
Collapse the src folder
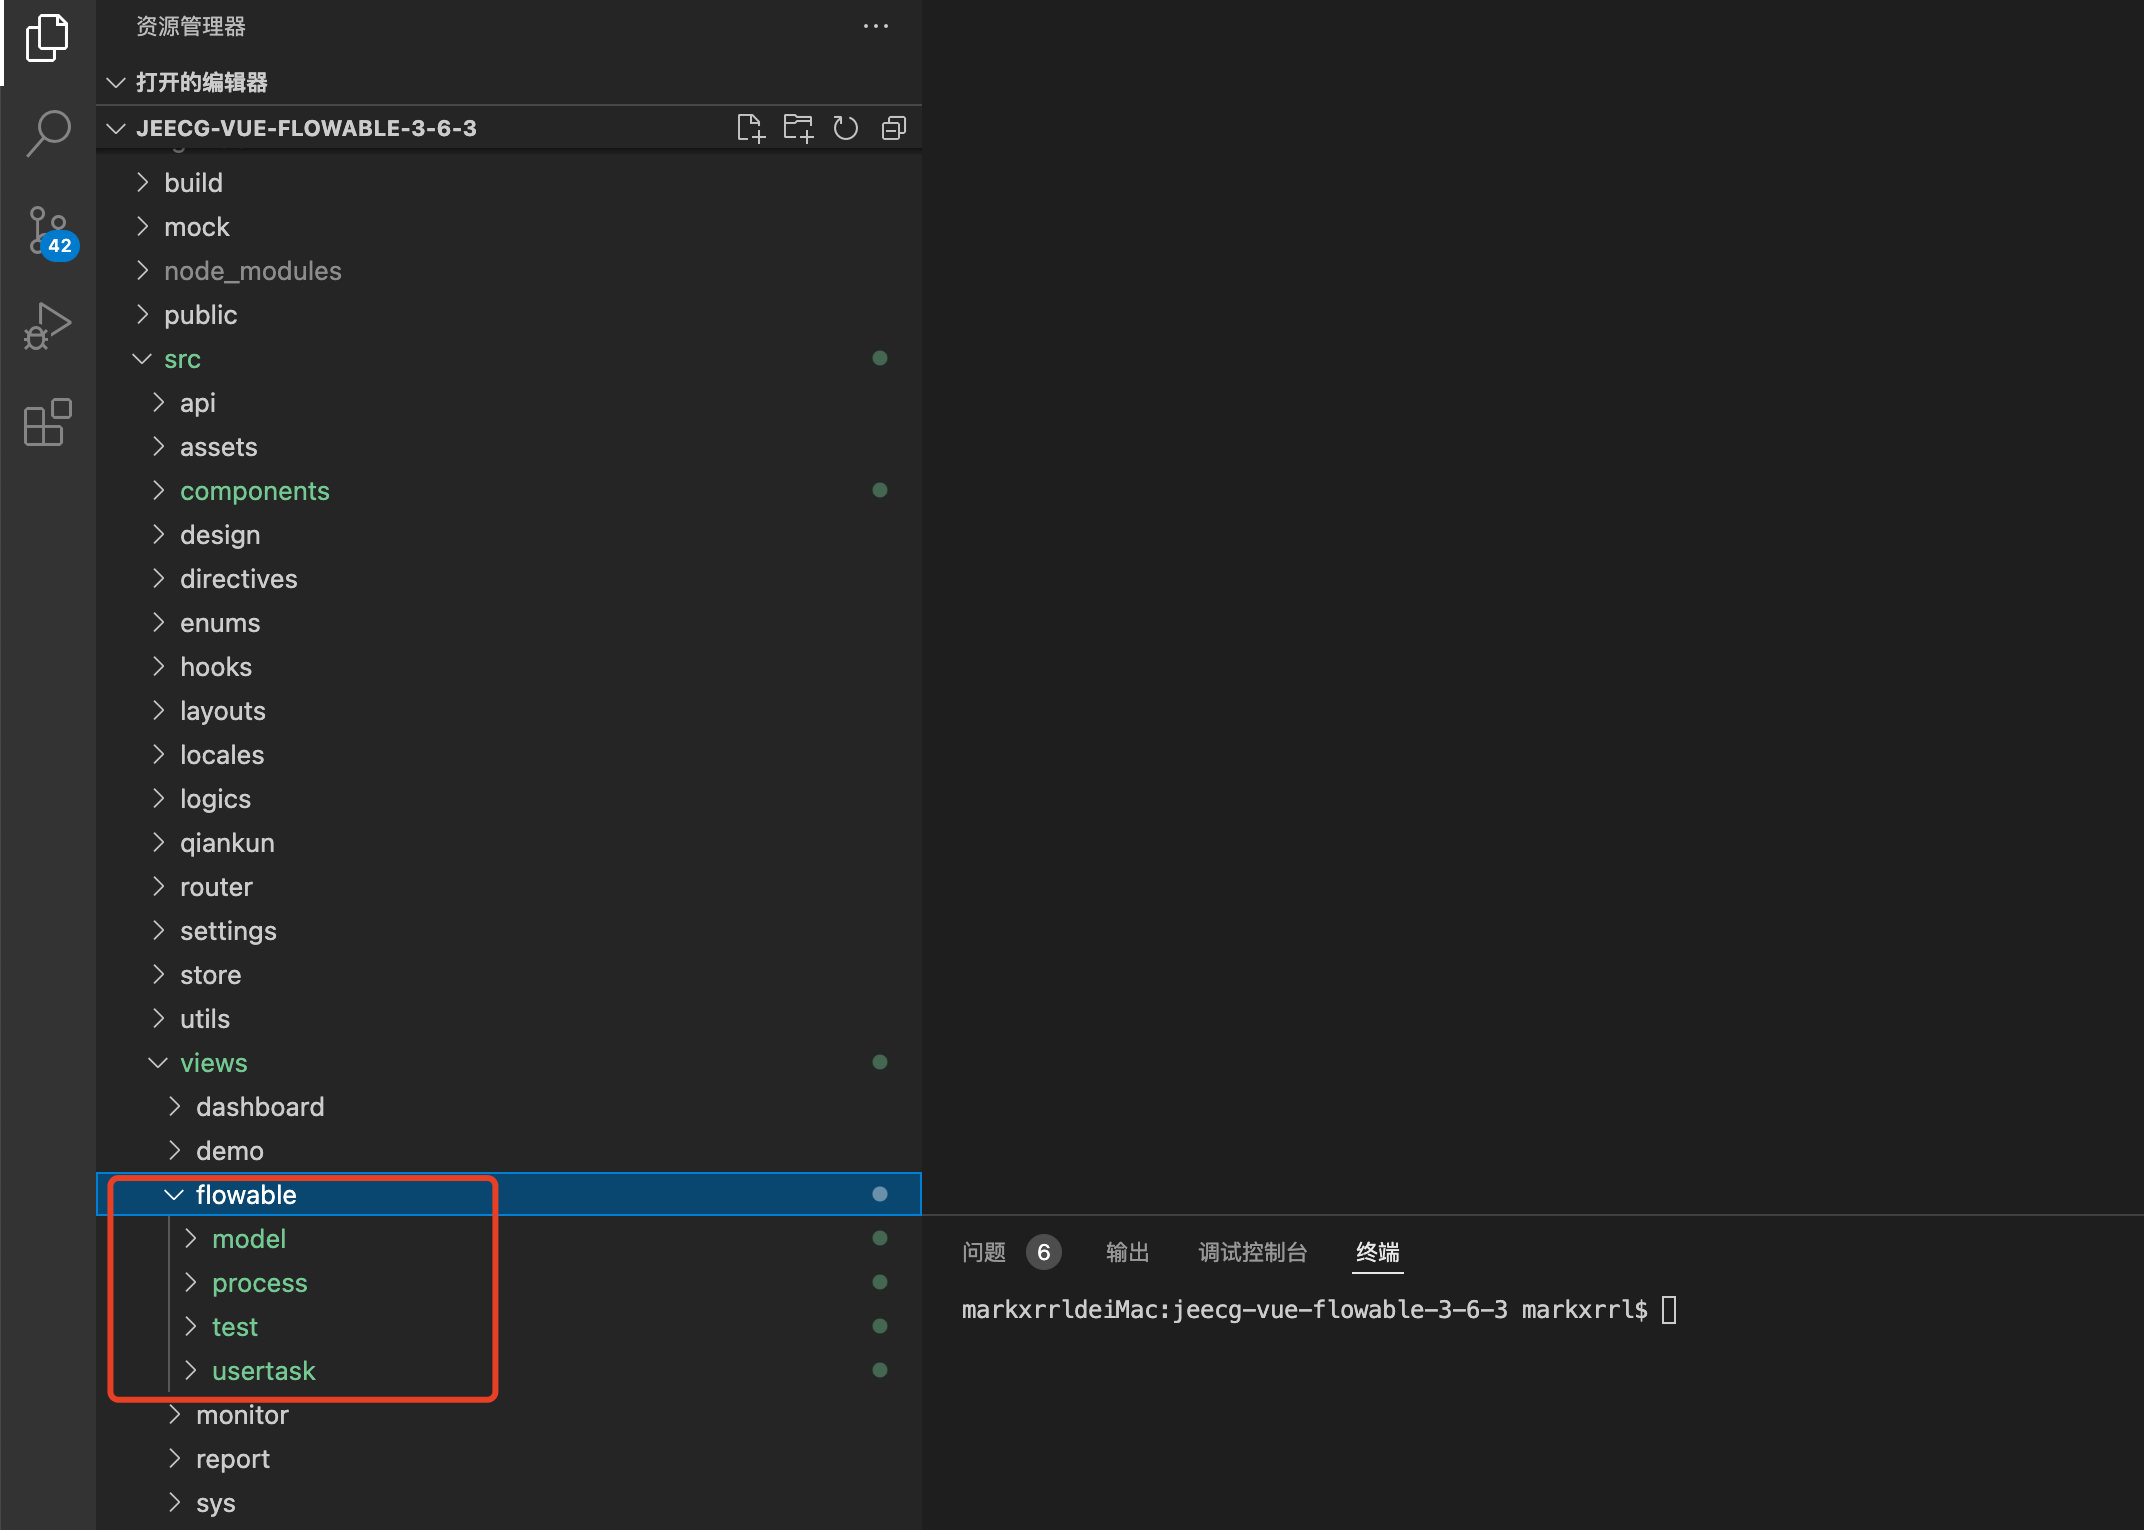click(x=508, y=359)
